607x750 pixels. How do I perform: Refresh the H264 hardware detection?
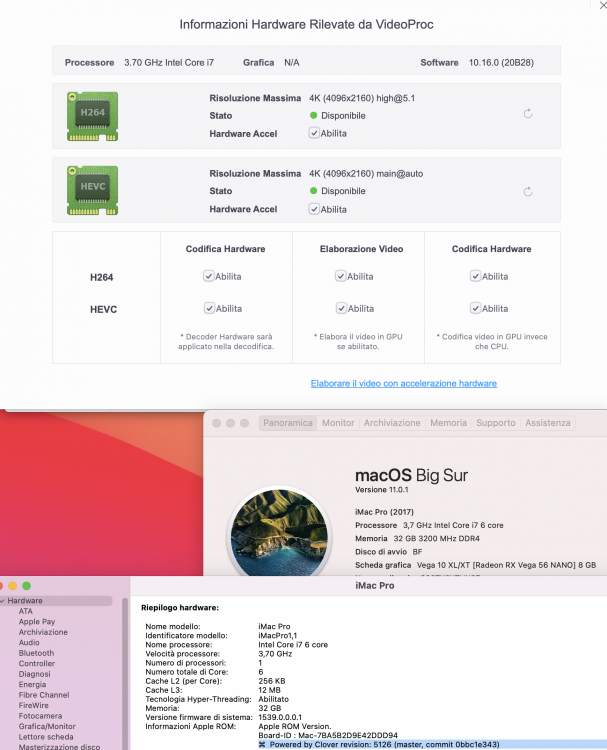pos(528,113)
